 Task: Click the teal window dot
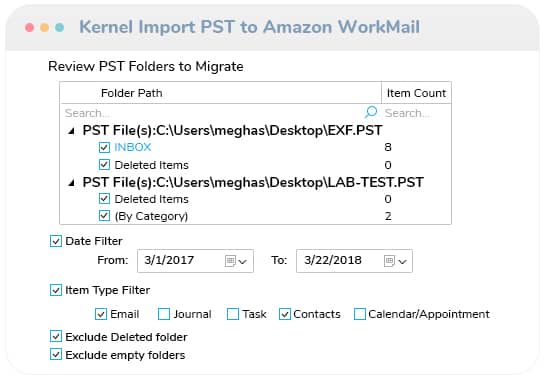point(59,27)
